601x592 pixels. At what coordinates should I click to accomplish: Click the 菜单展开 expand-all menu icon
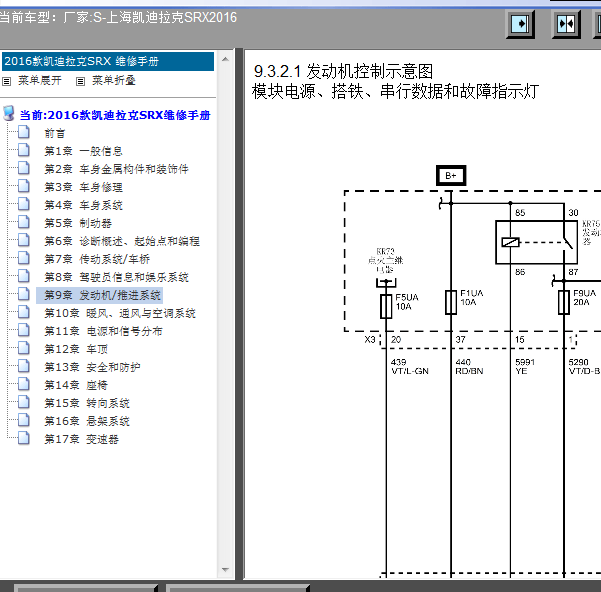[7, 82]
